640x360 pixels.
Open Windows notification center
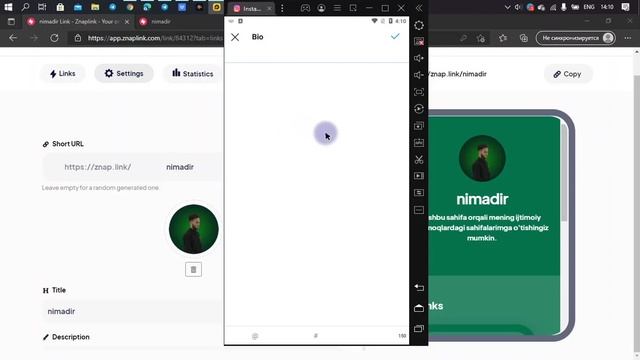click(625, 7)
